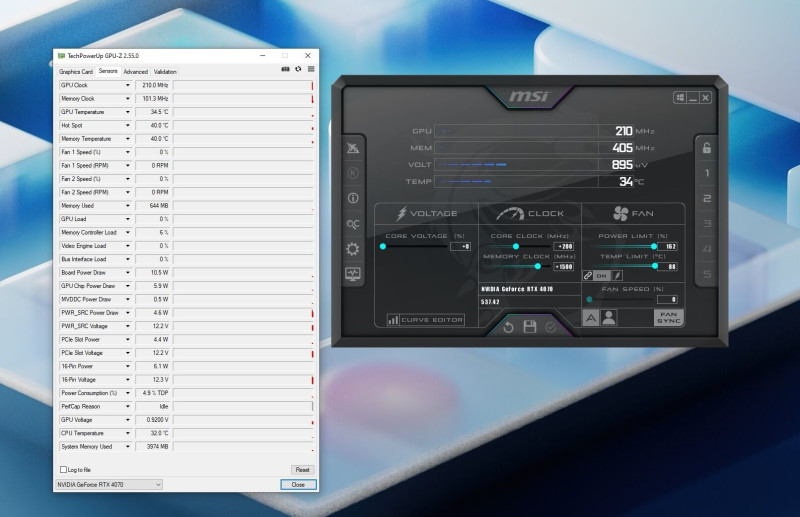The width and height of the screenshot is (800, 517).
Task: Toggle the power/temp link chain icon
Action: click(588, 276)
